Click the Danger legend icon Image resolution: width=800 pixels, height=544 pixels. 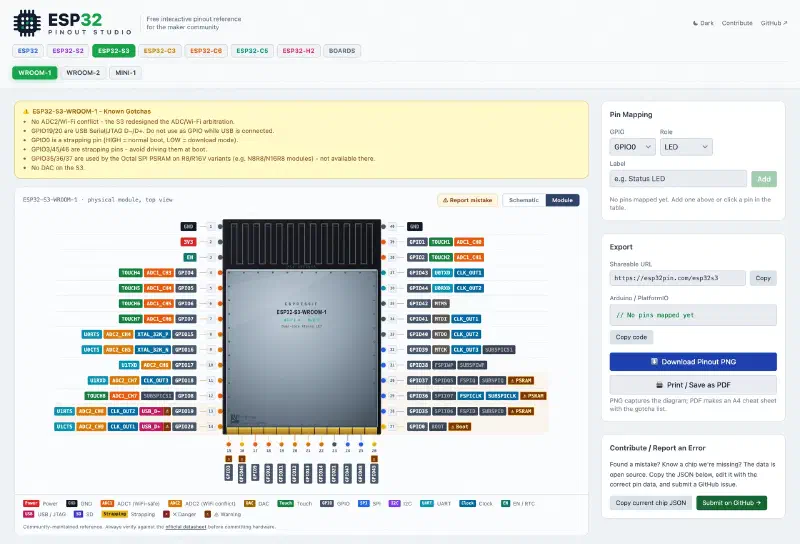166,514
